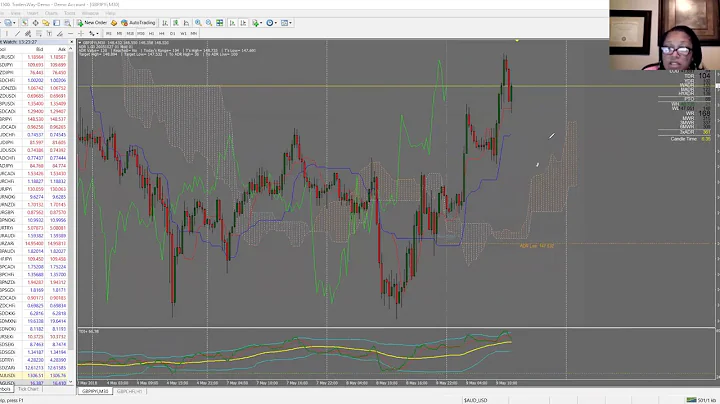Viewport: 720px width, 404px height.
Task: Set timeframe to H4
Action: tap(162, 34)
